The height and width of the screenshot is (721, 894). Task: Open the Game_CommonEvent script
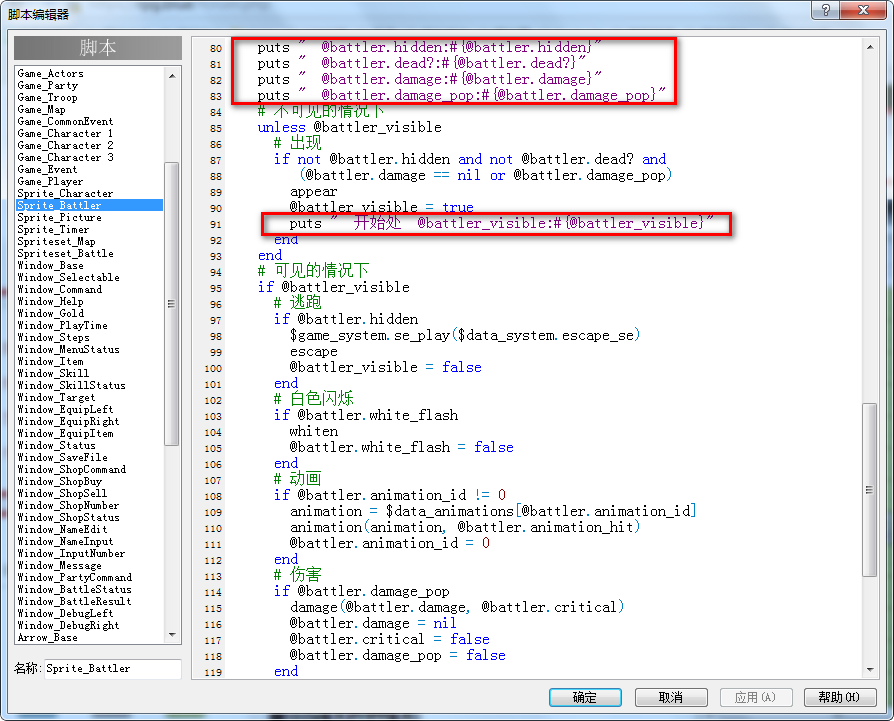tap(66, 121)
